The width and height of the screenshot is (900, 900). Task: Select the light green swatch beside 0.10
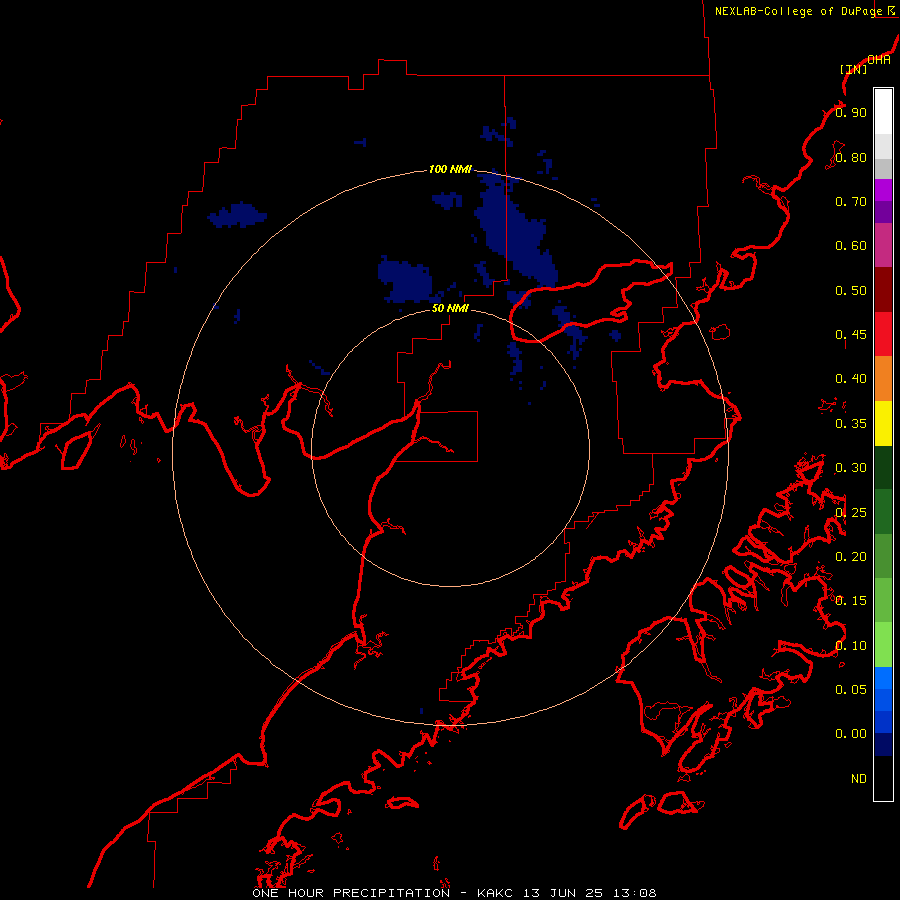[883, 645]
